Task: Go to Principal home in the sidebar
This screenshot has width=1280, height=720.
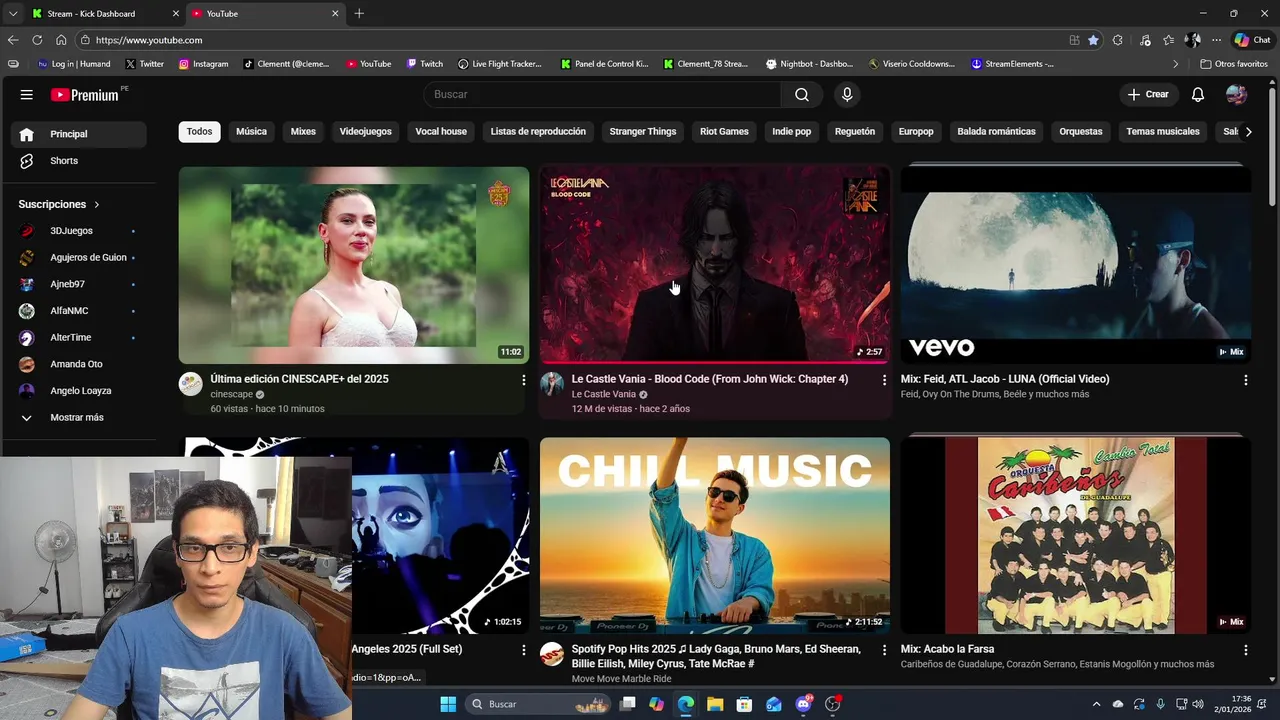Action: (x=78, y=134)
